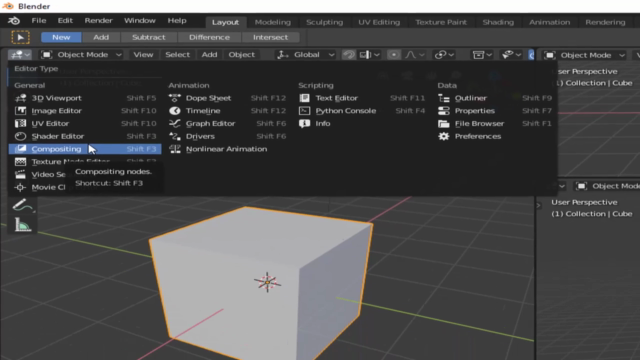640x360 pixels.
Task: Open Properties editor
Action: click(x=494, y=111)
